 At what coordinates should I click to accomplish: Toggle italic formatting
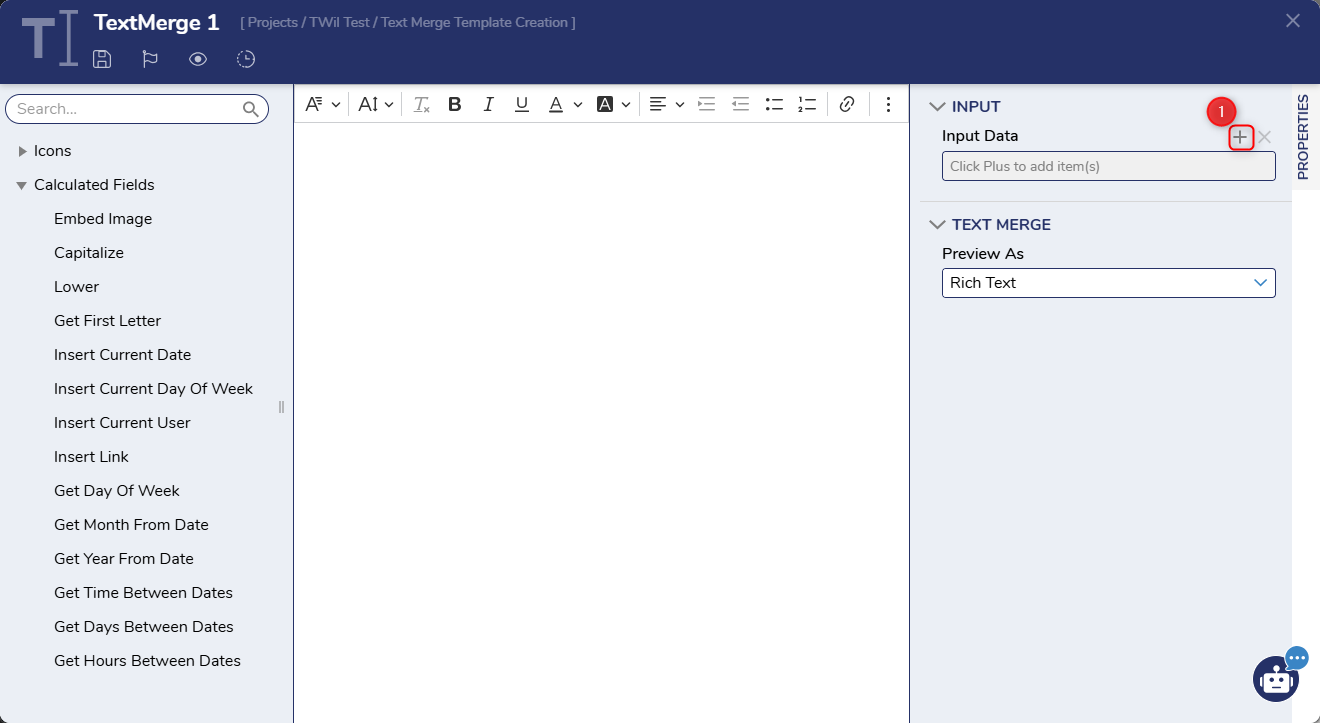[488, 104]
